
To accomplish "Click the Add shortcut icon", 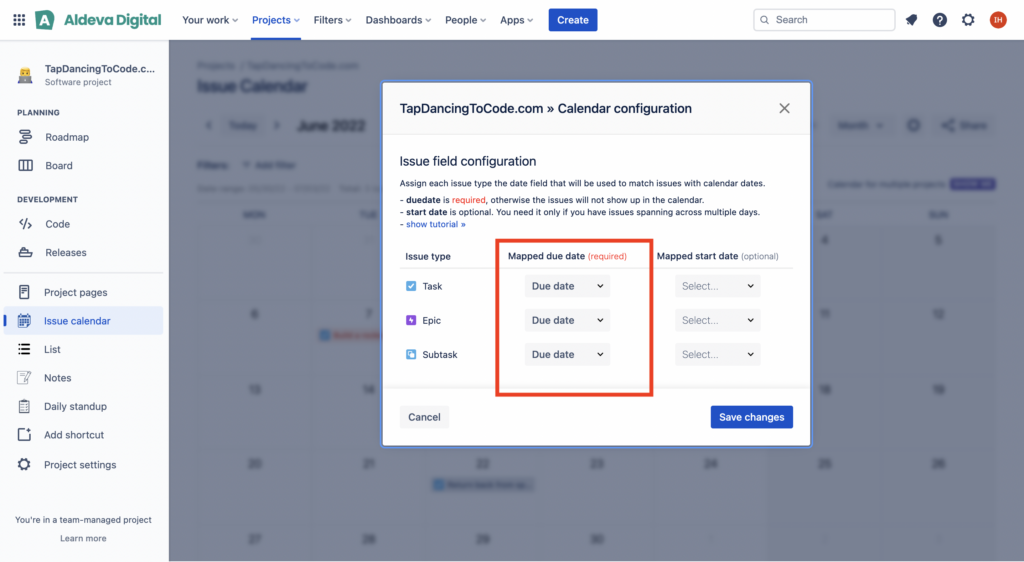I will (x=24, y=435).
